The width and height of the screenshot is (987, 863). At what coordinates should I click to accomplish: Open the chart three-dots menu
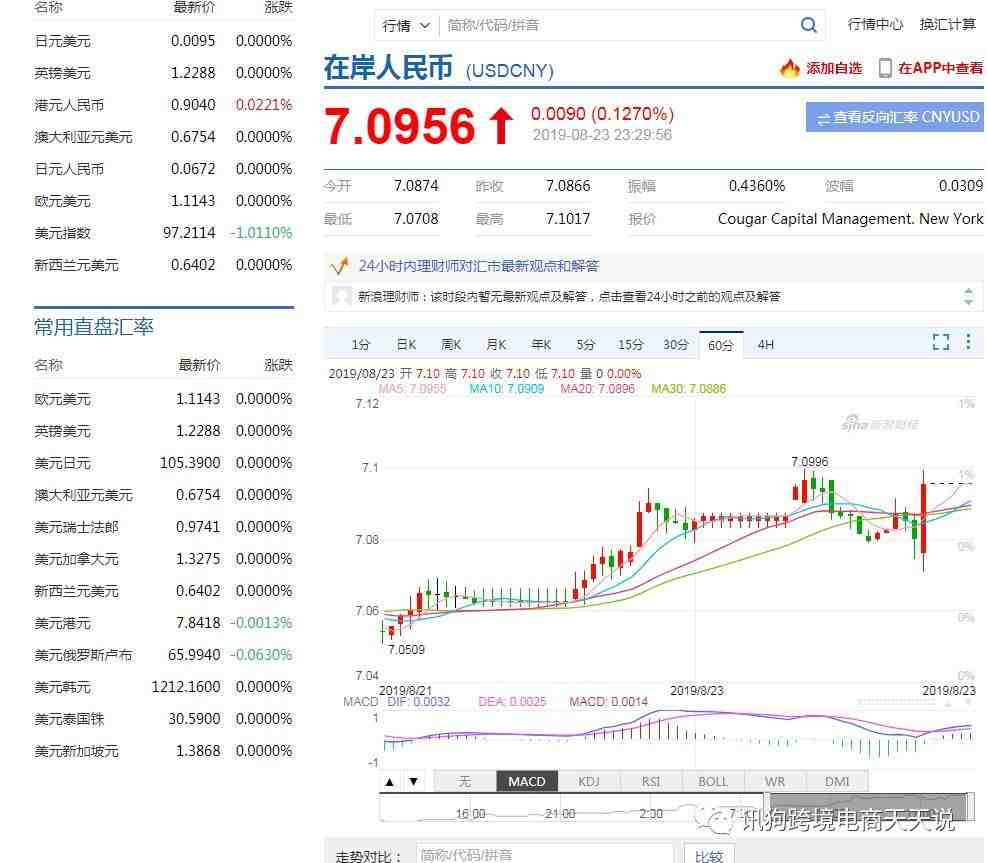(x=968, y=342)
